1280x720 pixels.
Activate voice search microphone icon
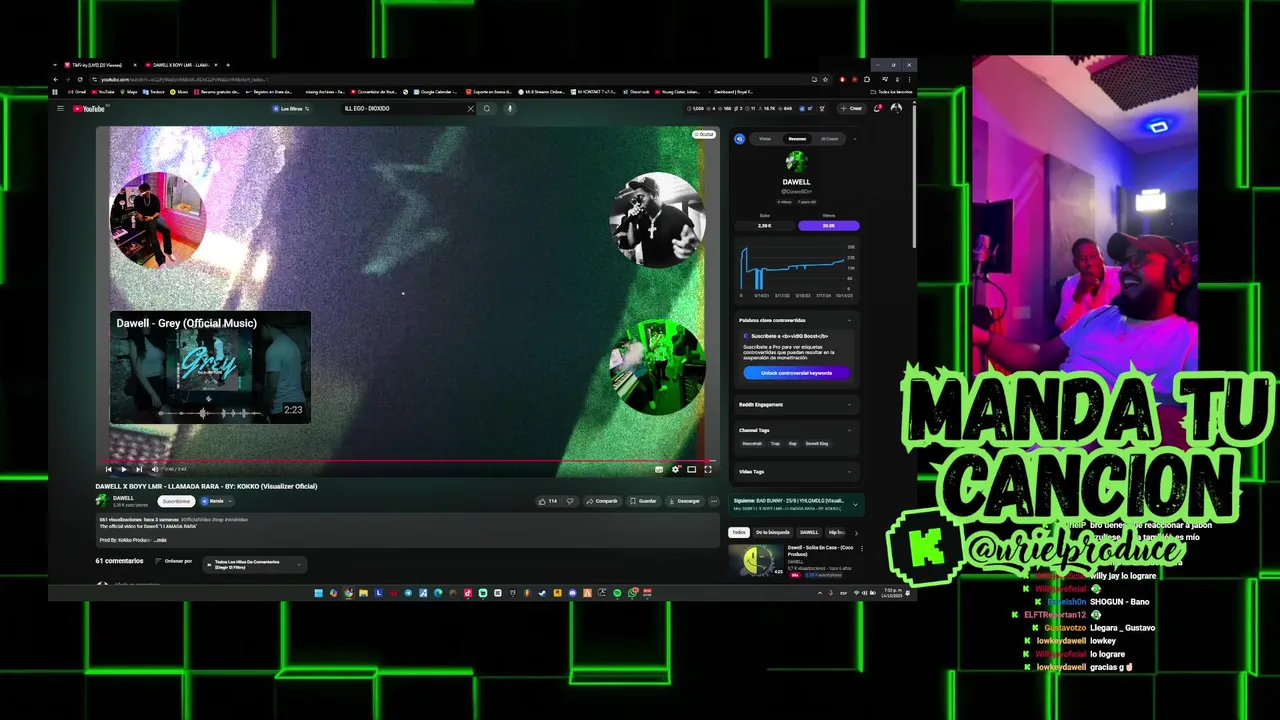click(x=509, y=108)
